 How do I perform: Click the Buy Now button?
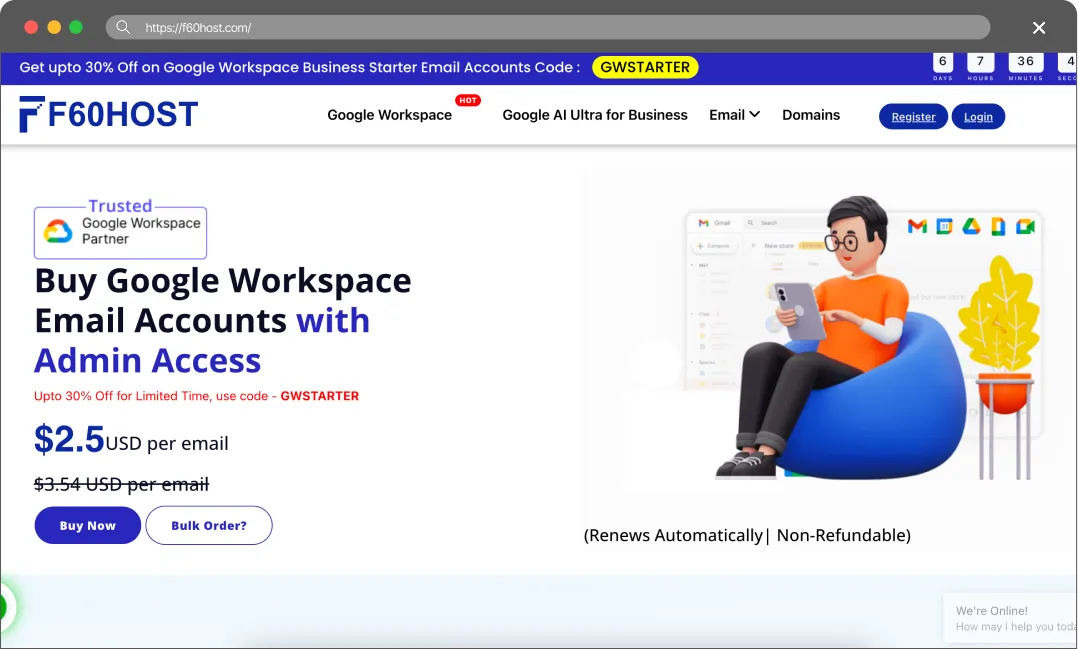[x=87, y=525]
